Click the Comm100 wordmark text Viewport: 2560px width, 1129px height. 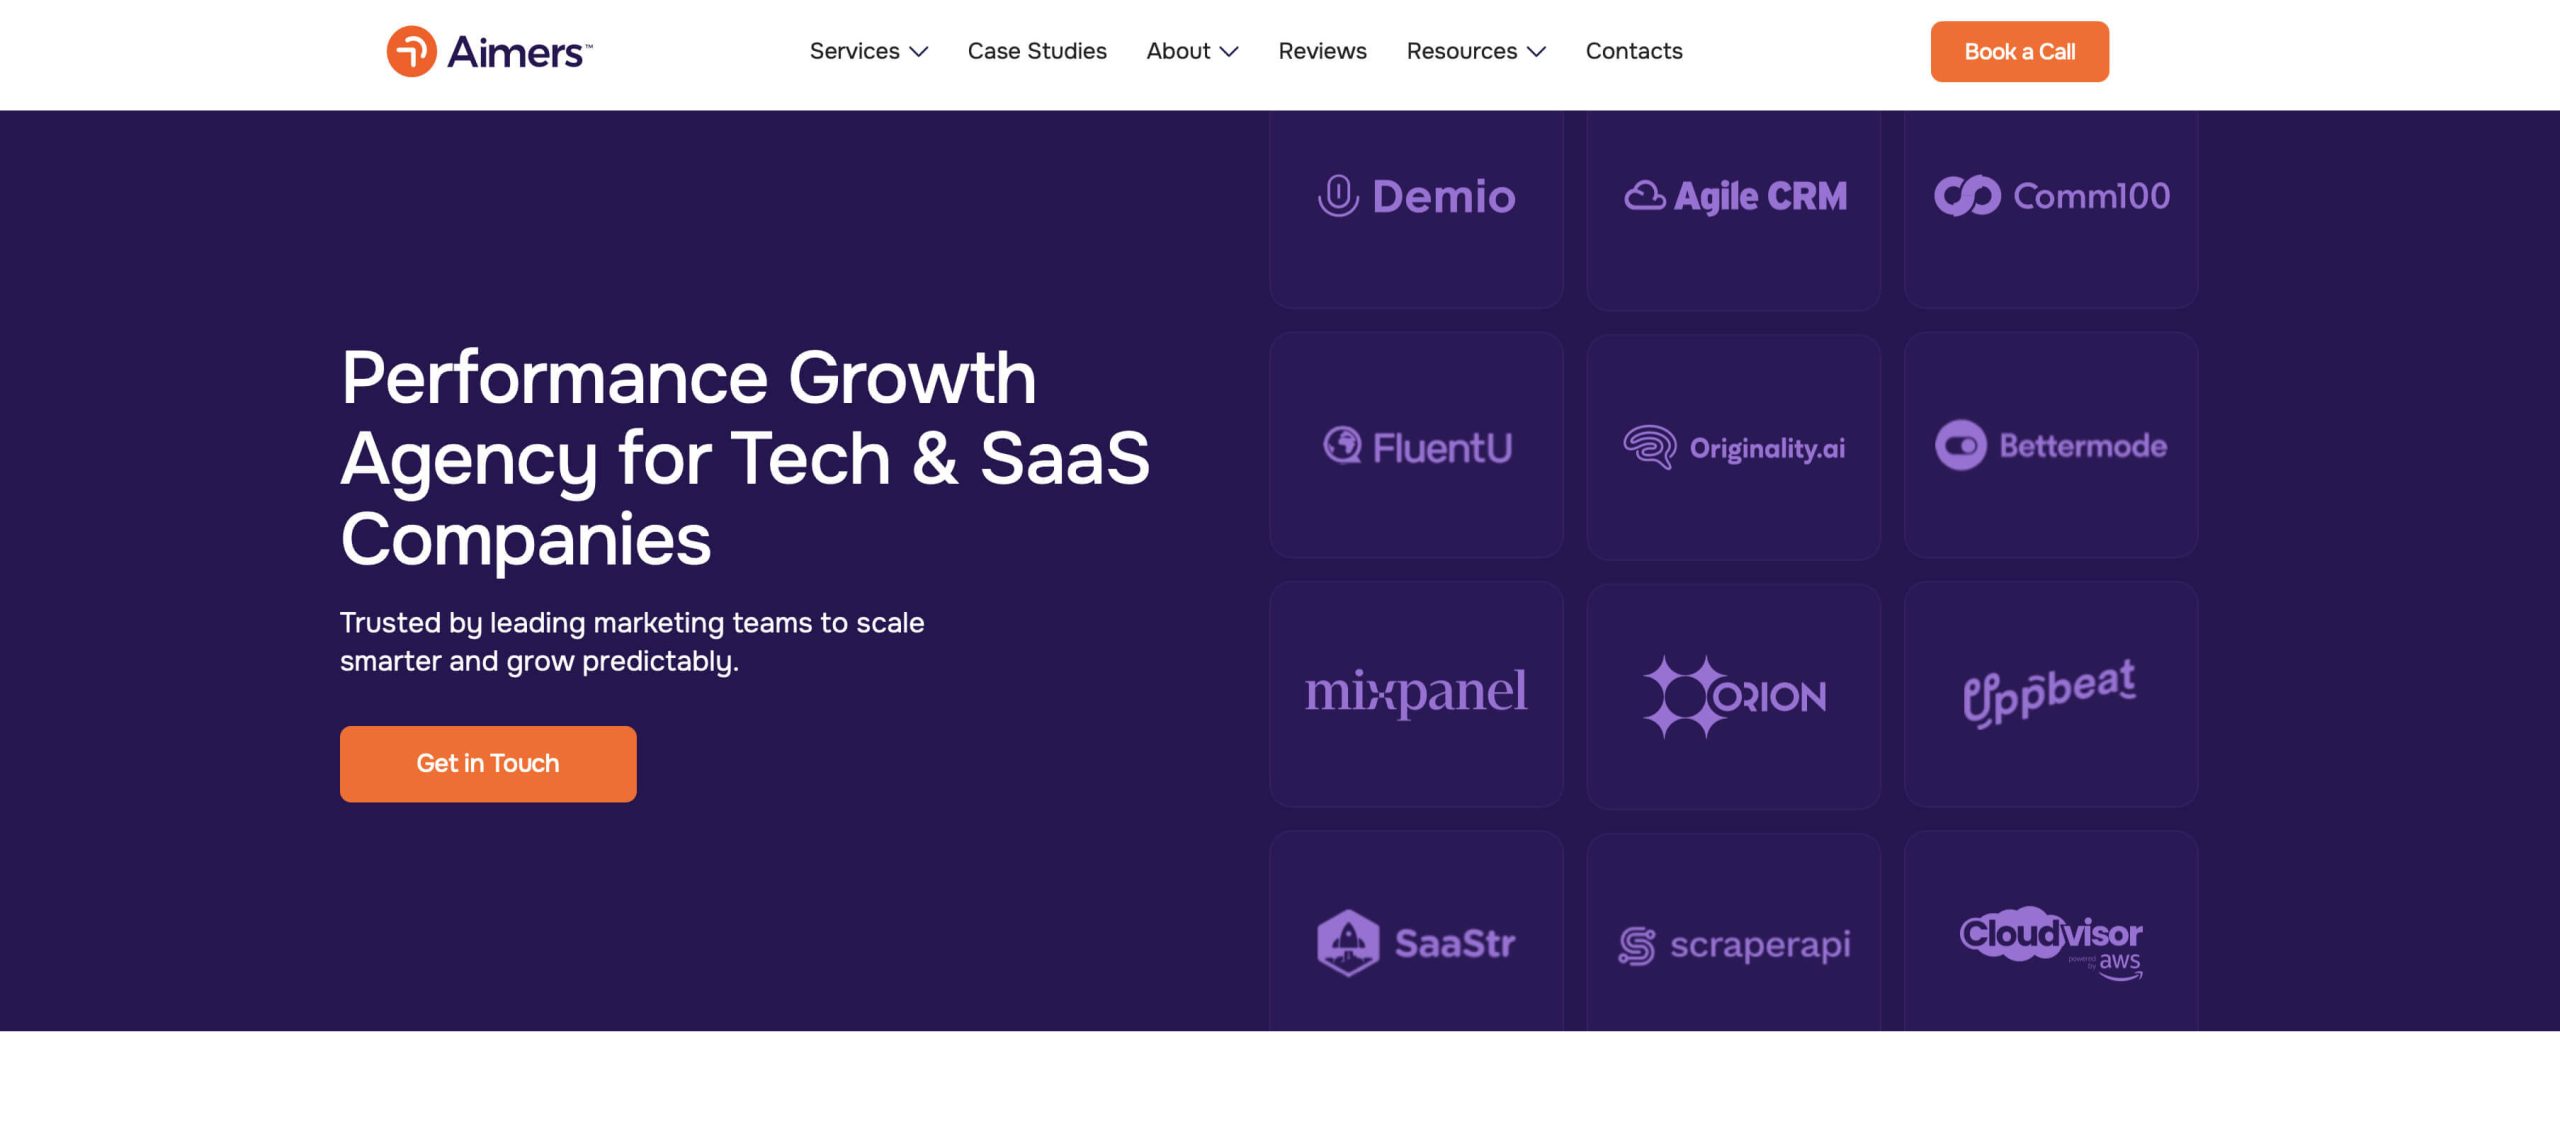coord(2091,196)
